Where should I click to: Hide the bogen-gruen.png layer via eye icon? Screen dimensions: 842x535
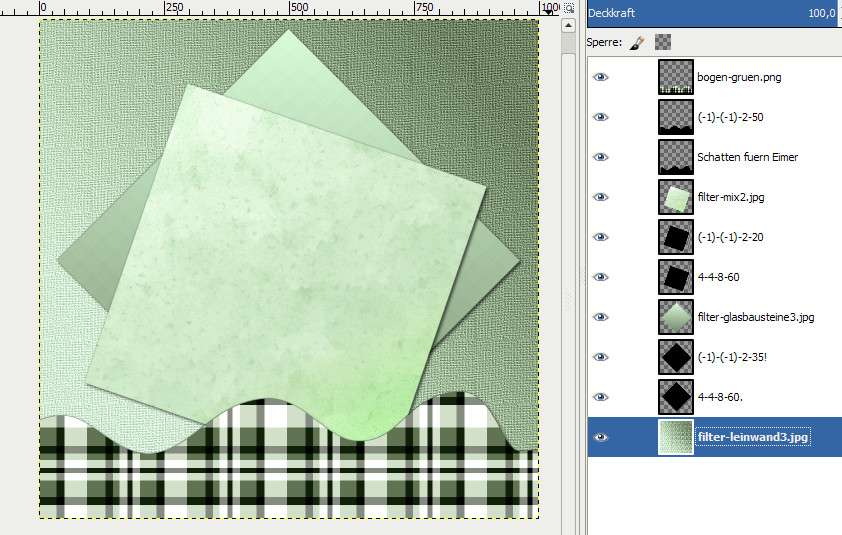click(x=601, y=77)
